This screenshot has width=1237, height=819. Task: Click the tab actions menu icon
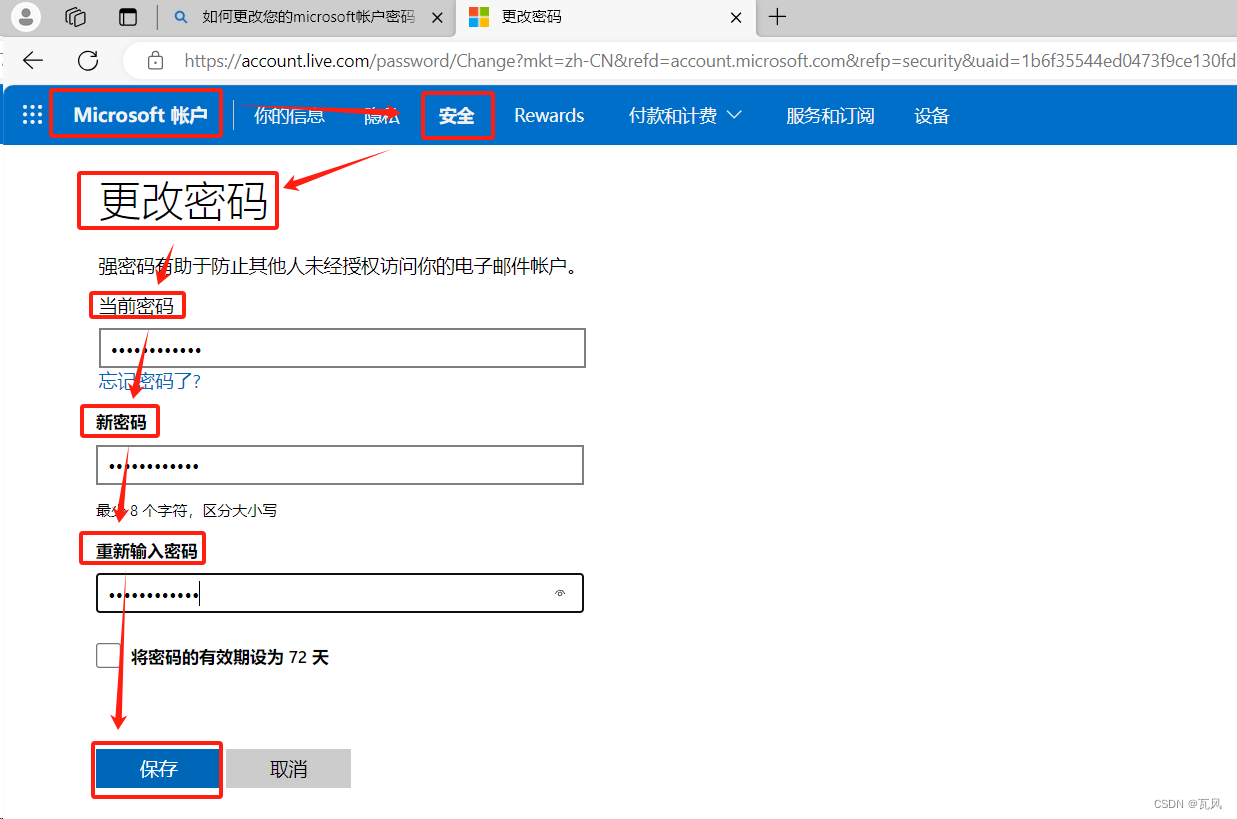(128, 17)
